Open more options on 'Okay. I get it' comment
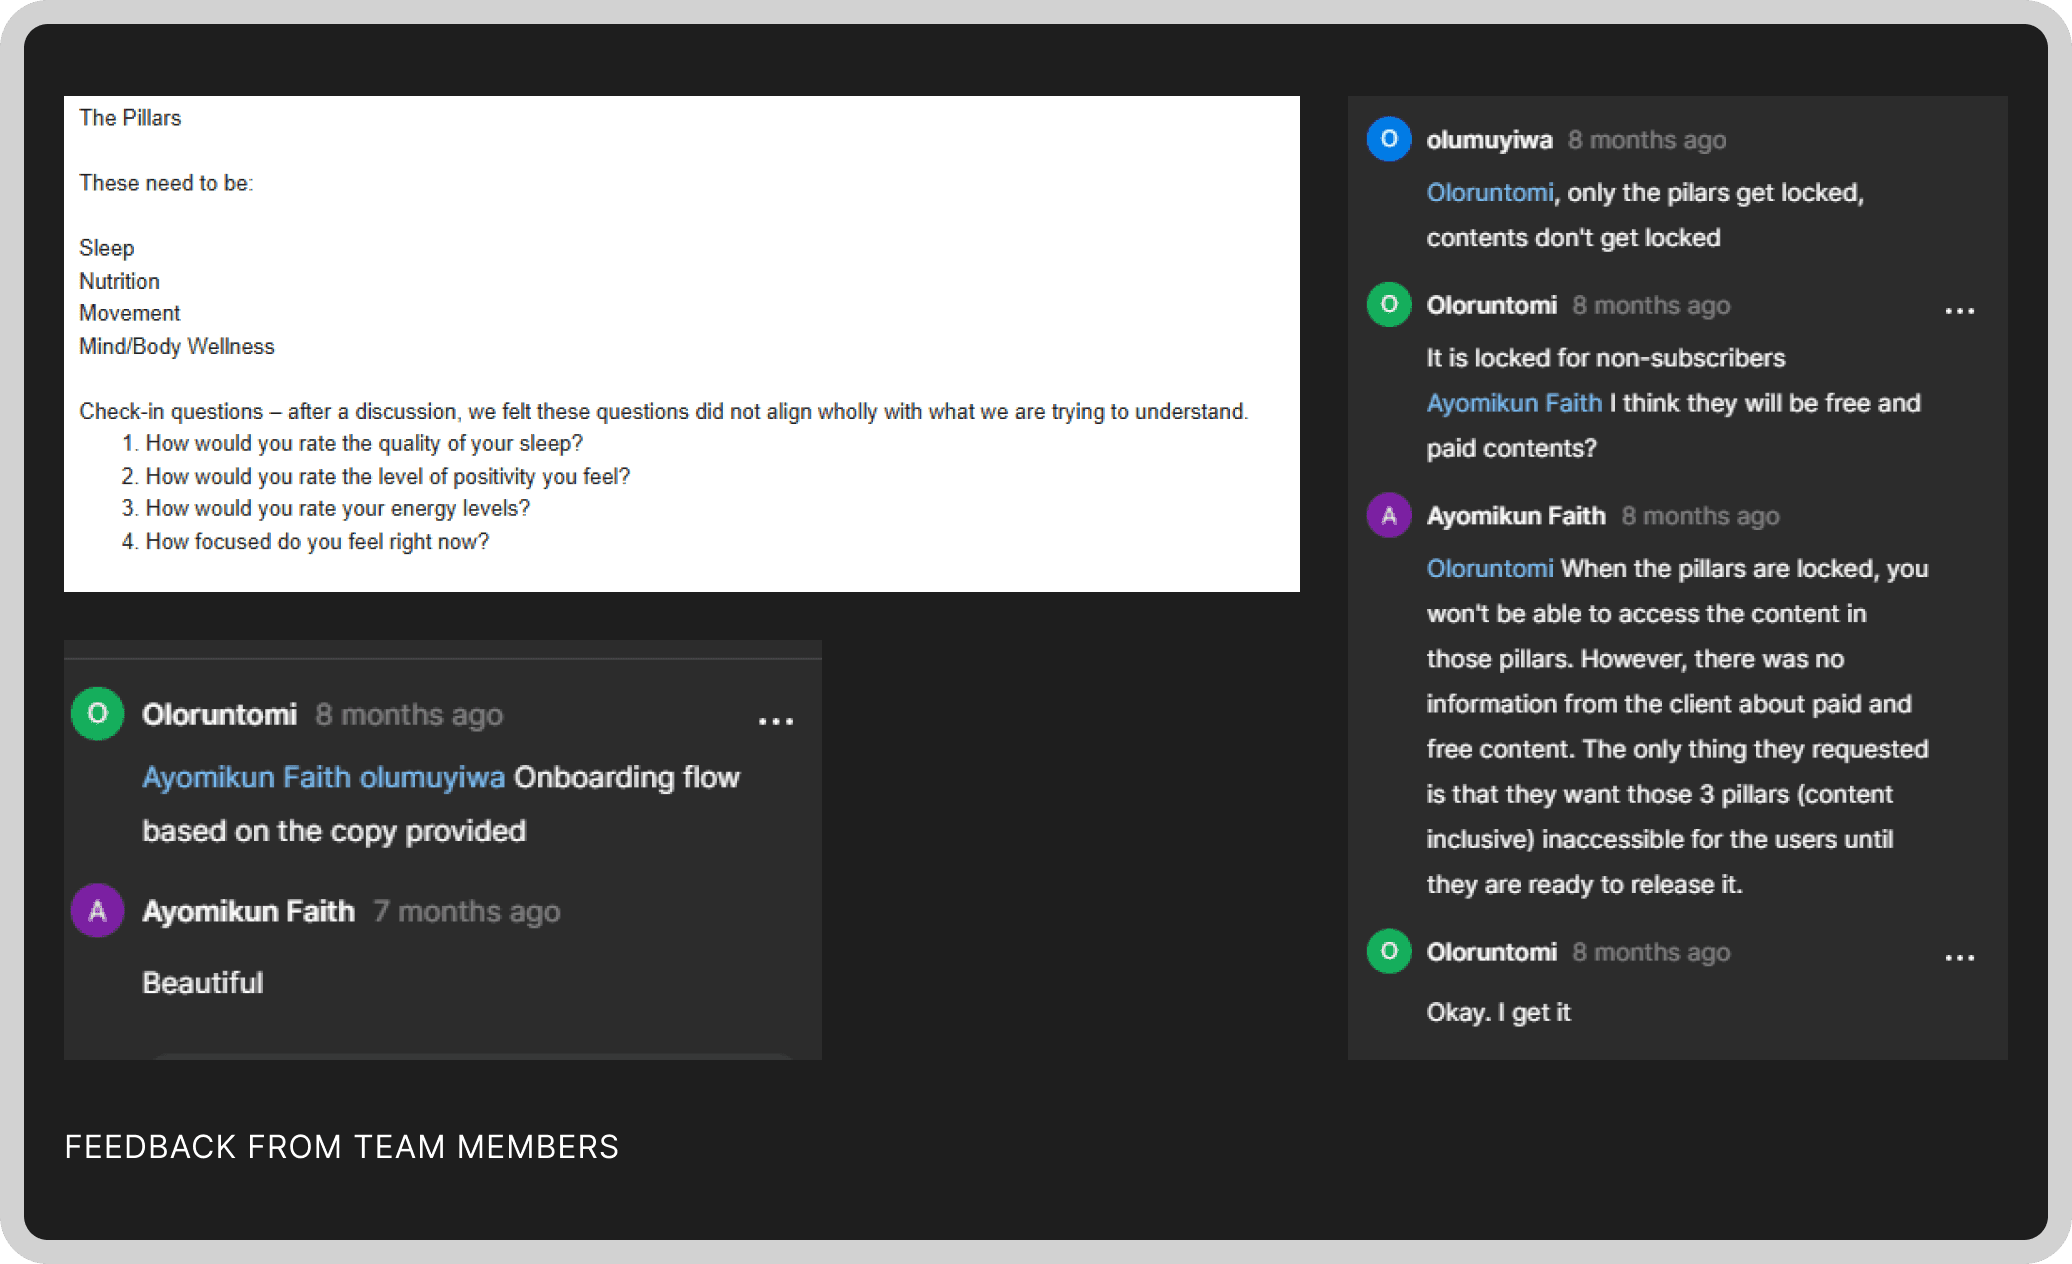 [x=1959, y=958]
